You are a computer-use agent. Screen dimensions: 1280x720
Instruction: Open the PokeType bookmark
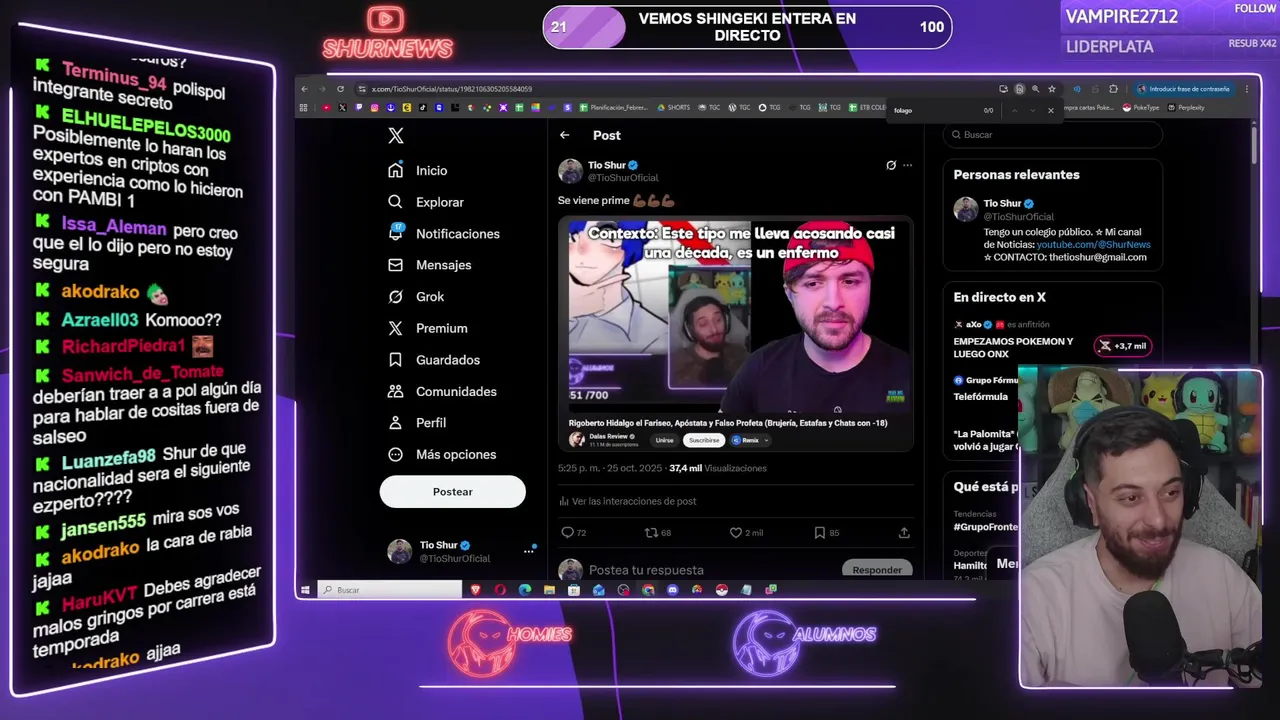click(1141, 107)
